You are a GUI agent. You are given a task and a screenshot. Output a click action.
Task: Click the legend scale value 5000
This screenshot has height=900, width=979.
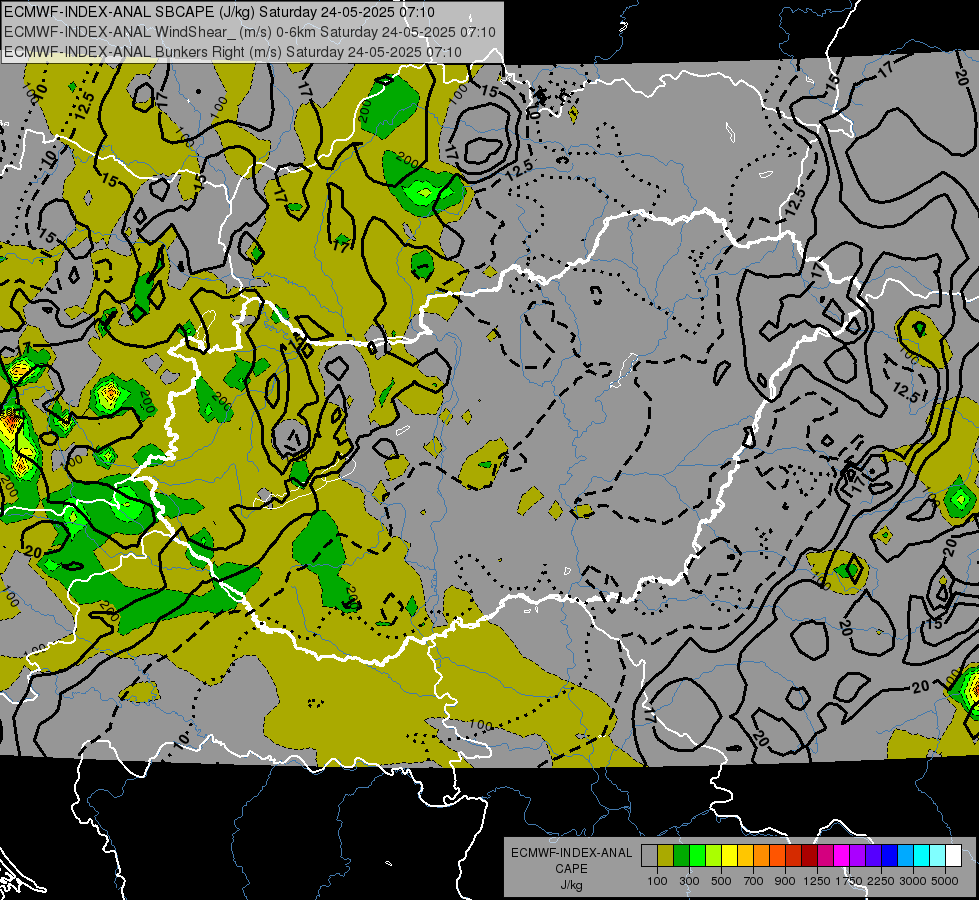[945, 881]
